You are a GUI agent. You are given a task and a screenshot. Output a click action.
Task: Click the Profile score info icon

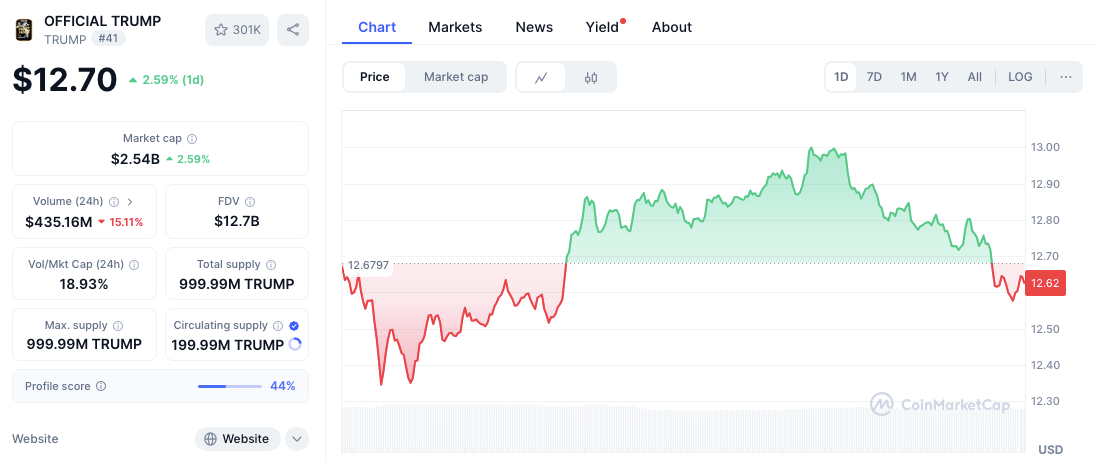coord(101,386)
